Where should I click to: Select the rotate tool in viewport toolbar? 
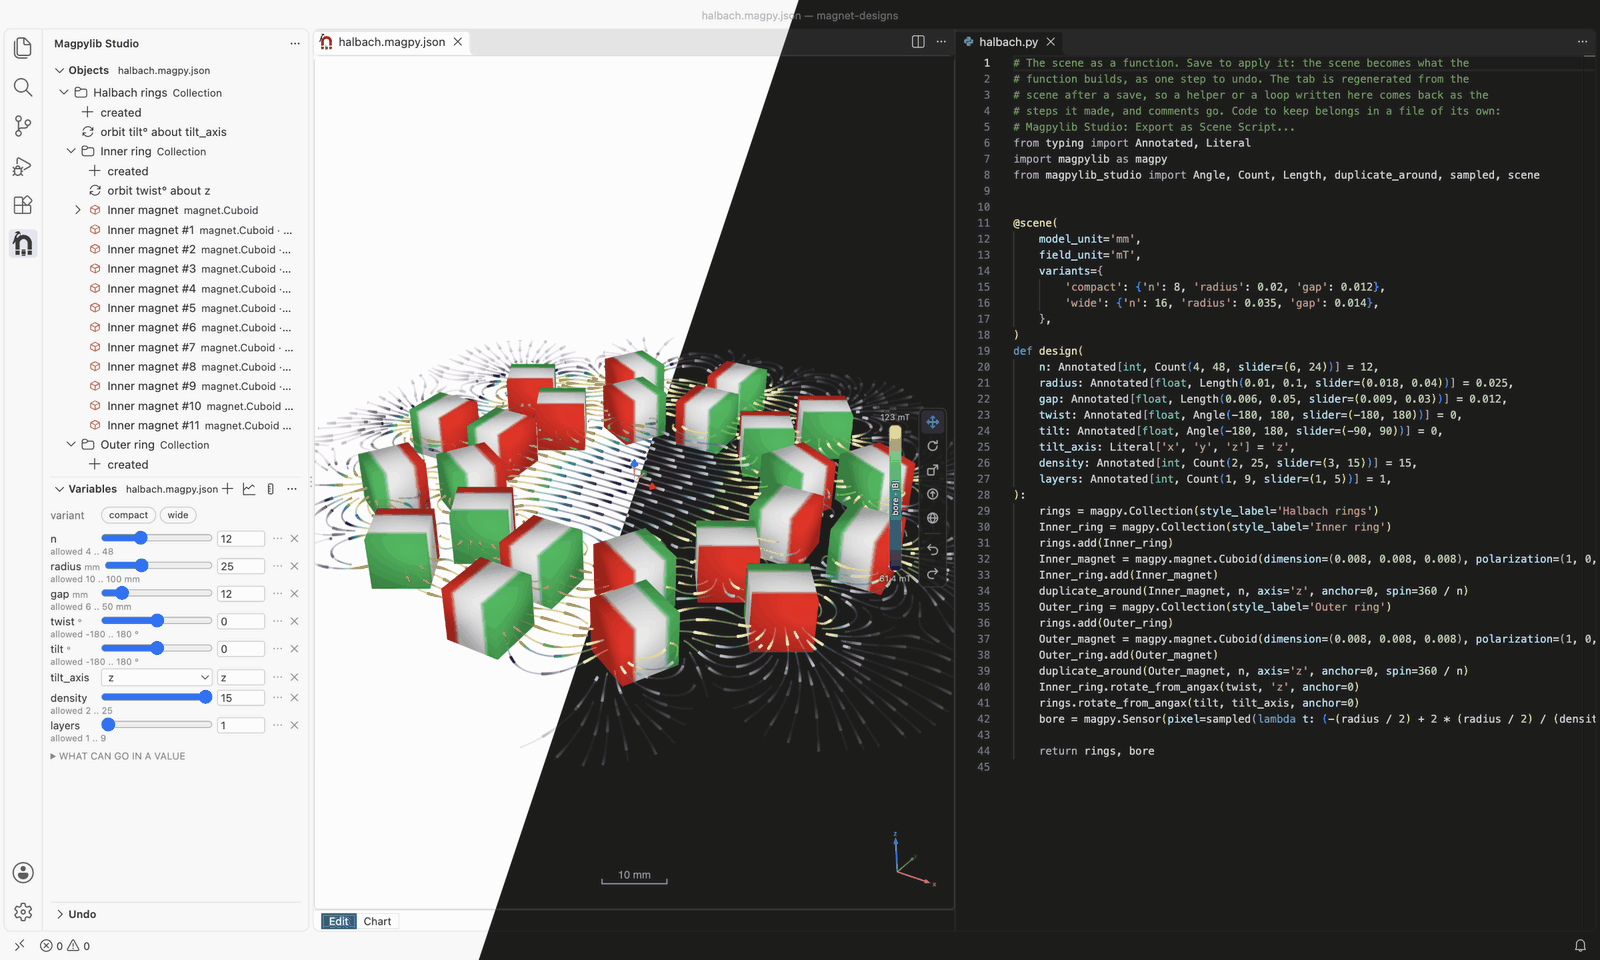pyautogui.click(x=933, y=446)
